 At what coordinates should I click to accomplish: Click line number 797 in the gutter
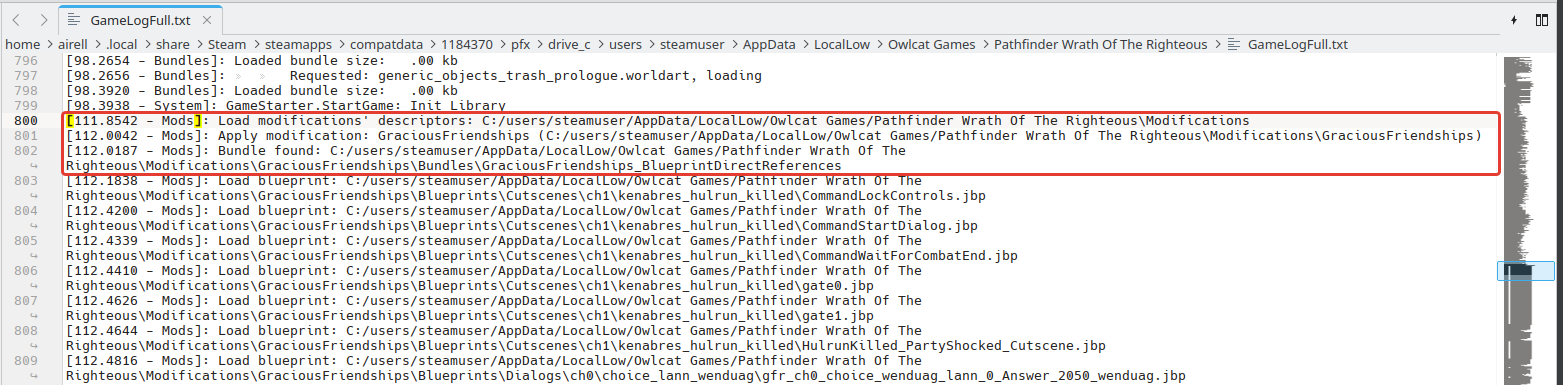[x=27, y=75]
